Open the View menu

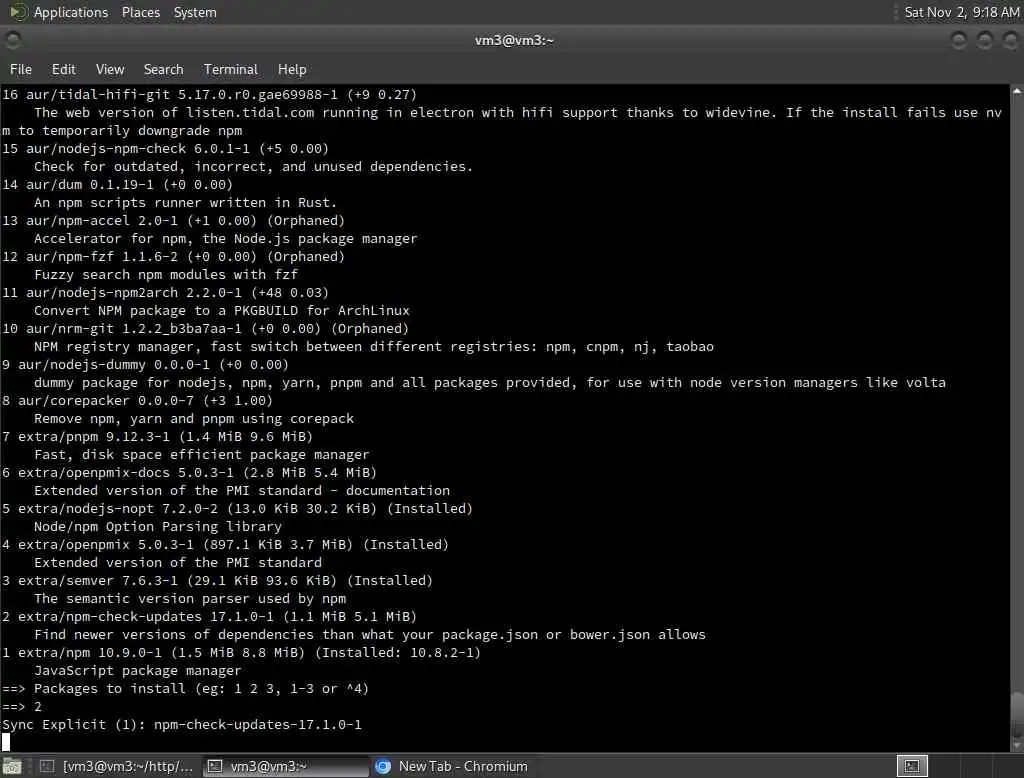[110, 69]
